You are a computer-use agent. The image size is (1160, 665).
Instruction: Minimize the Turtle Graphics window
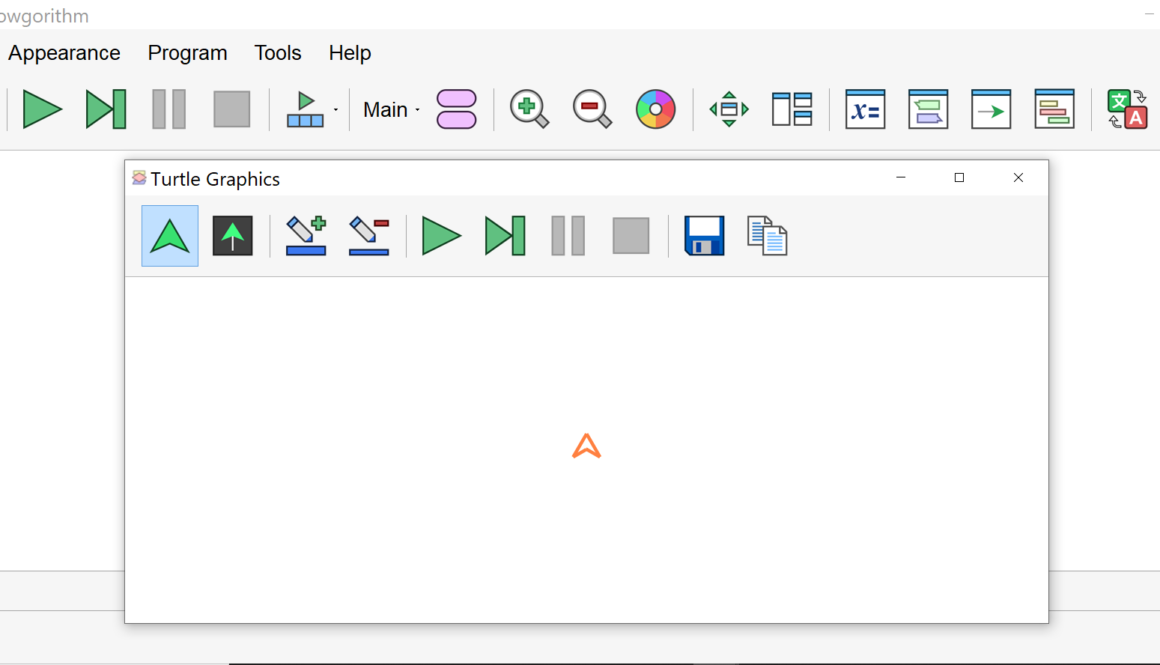pyautogui.click(x=900, y=178)
